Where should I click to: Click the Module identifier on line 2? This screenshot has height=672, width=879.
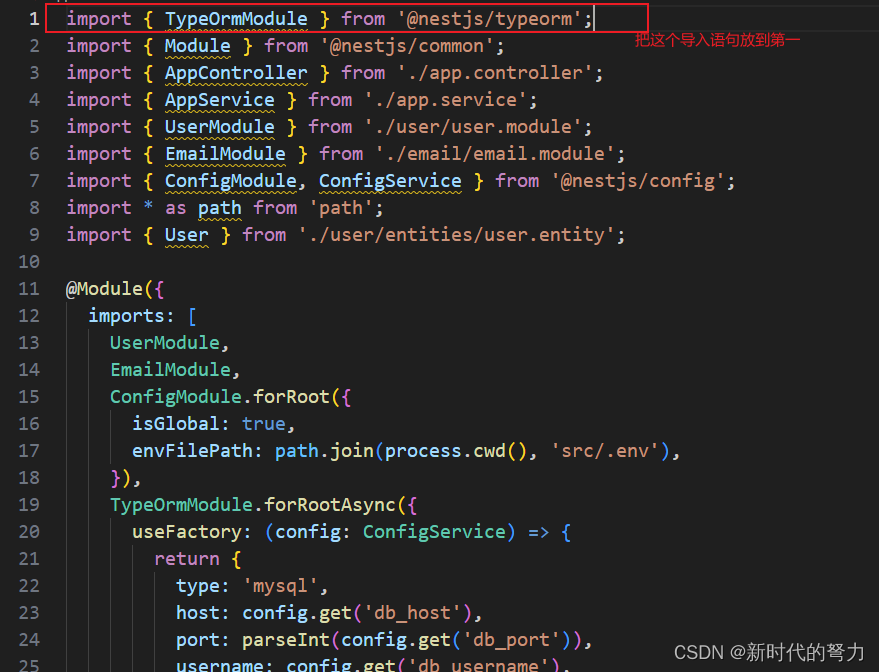point(197,46)
